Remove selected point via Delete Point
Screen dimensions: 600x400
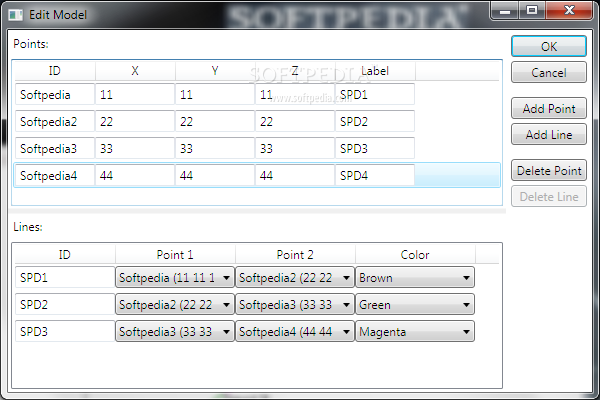coord(549,170)
